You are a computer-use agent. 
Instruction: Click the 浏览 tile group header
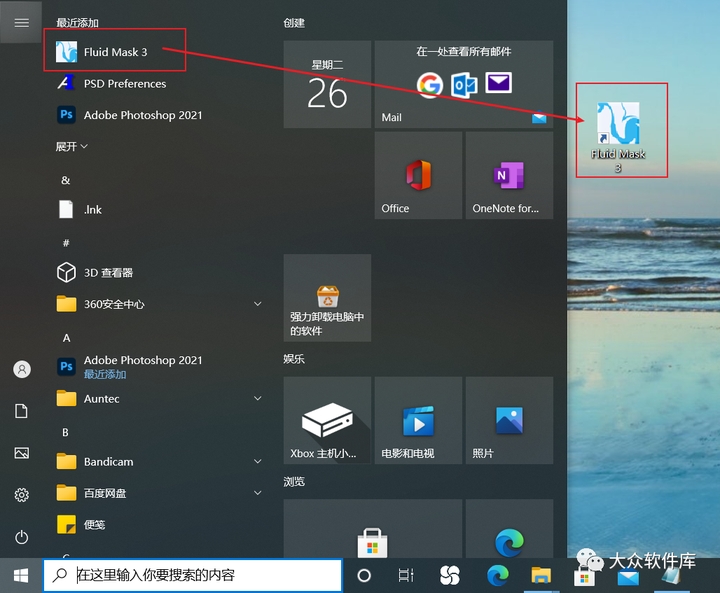coord(294,481)
